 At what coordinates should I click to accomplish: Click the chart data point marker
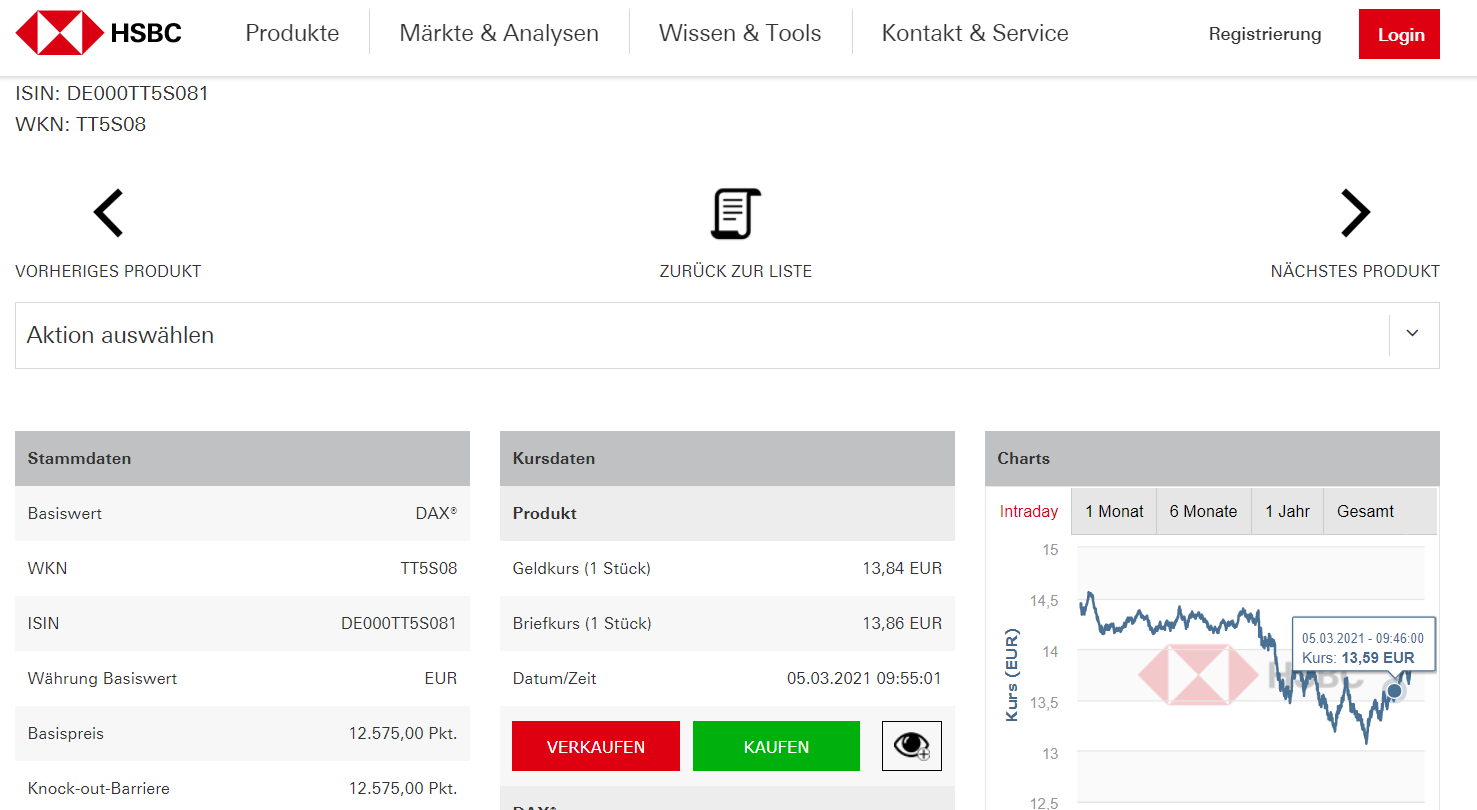pos(1394,690)
